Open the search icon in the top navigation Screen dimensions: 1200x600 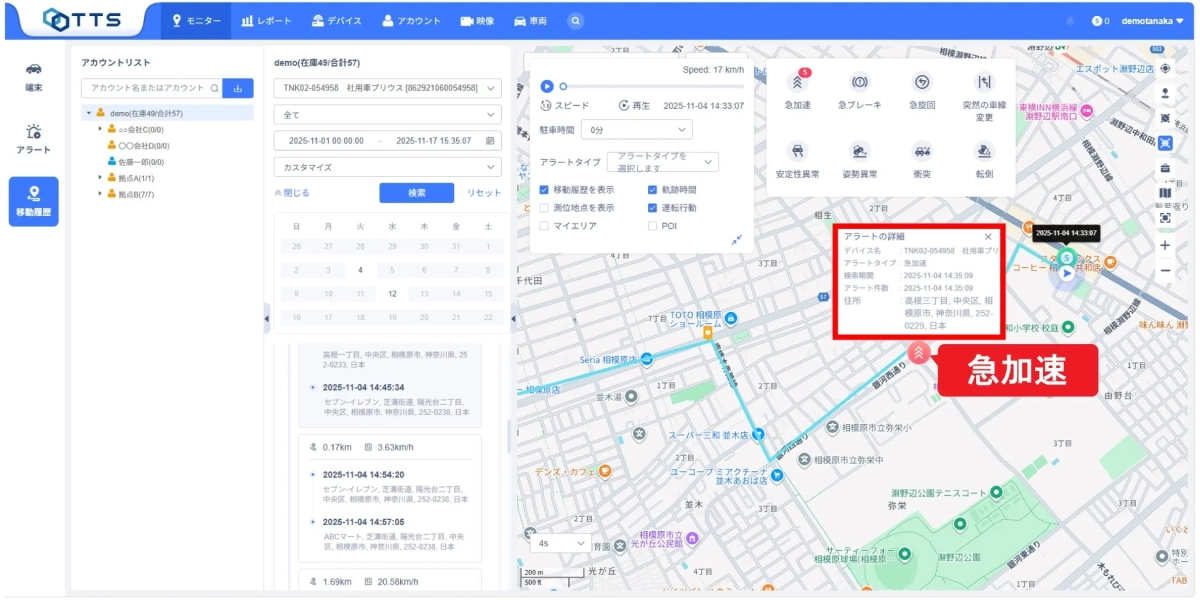pos(574,19)
